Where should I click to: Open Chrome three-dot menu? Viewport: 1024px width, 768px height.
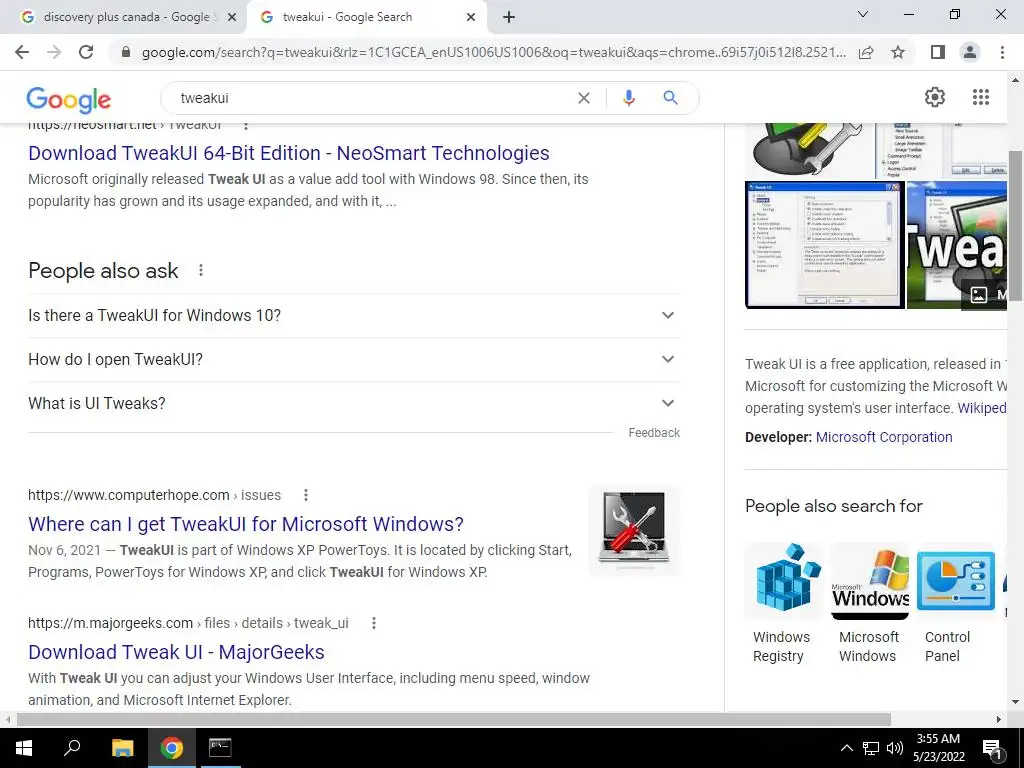tap(1002, 52)
